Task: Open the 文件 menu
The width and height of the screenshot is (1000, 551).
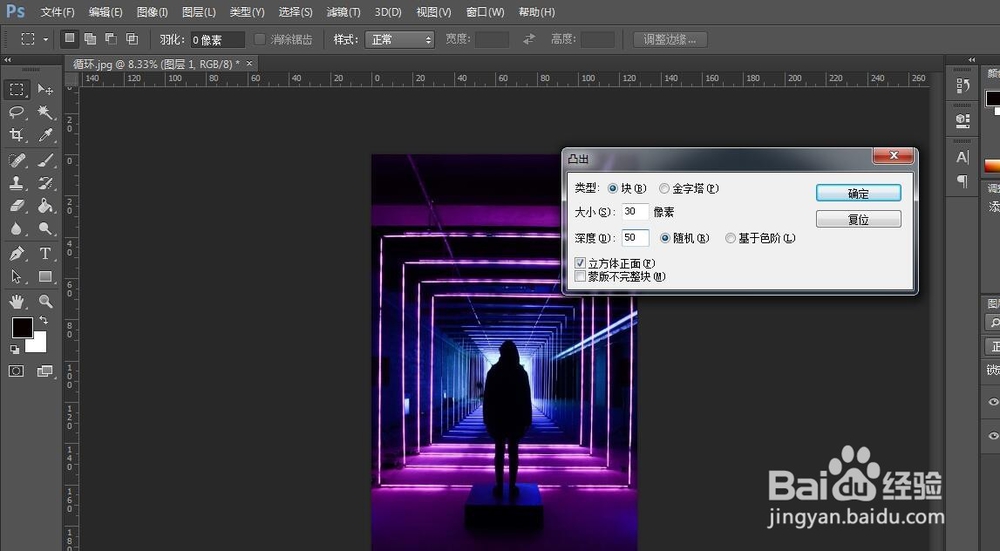Action: tap(57, 12)
